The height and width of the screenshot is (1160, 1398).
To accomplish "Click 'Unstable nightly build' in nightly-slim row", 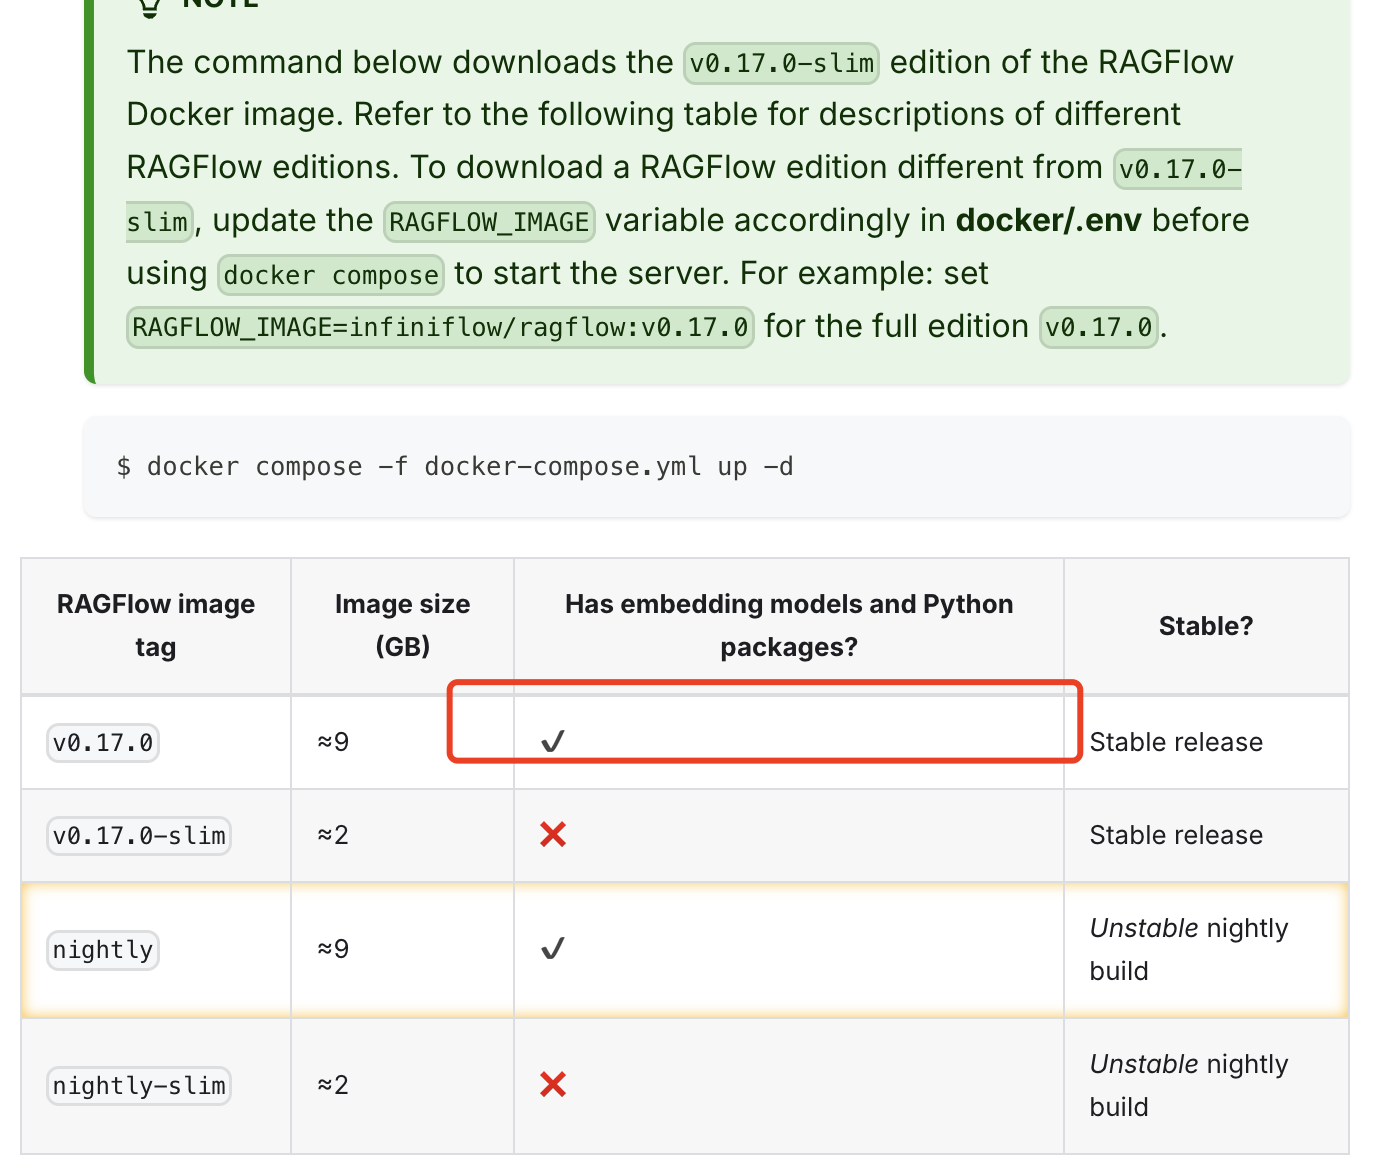I will (1189, 1085).
